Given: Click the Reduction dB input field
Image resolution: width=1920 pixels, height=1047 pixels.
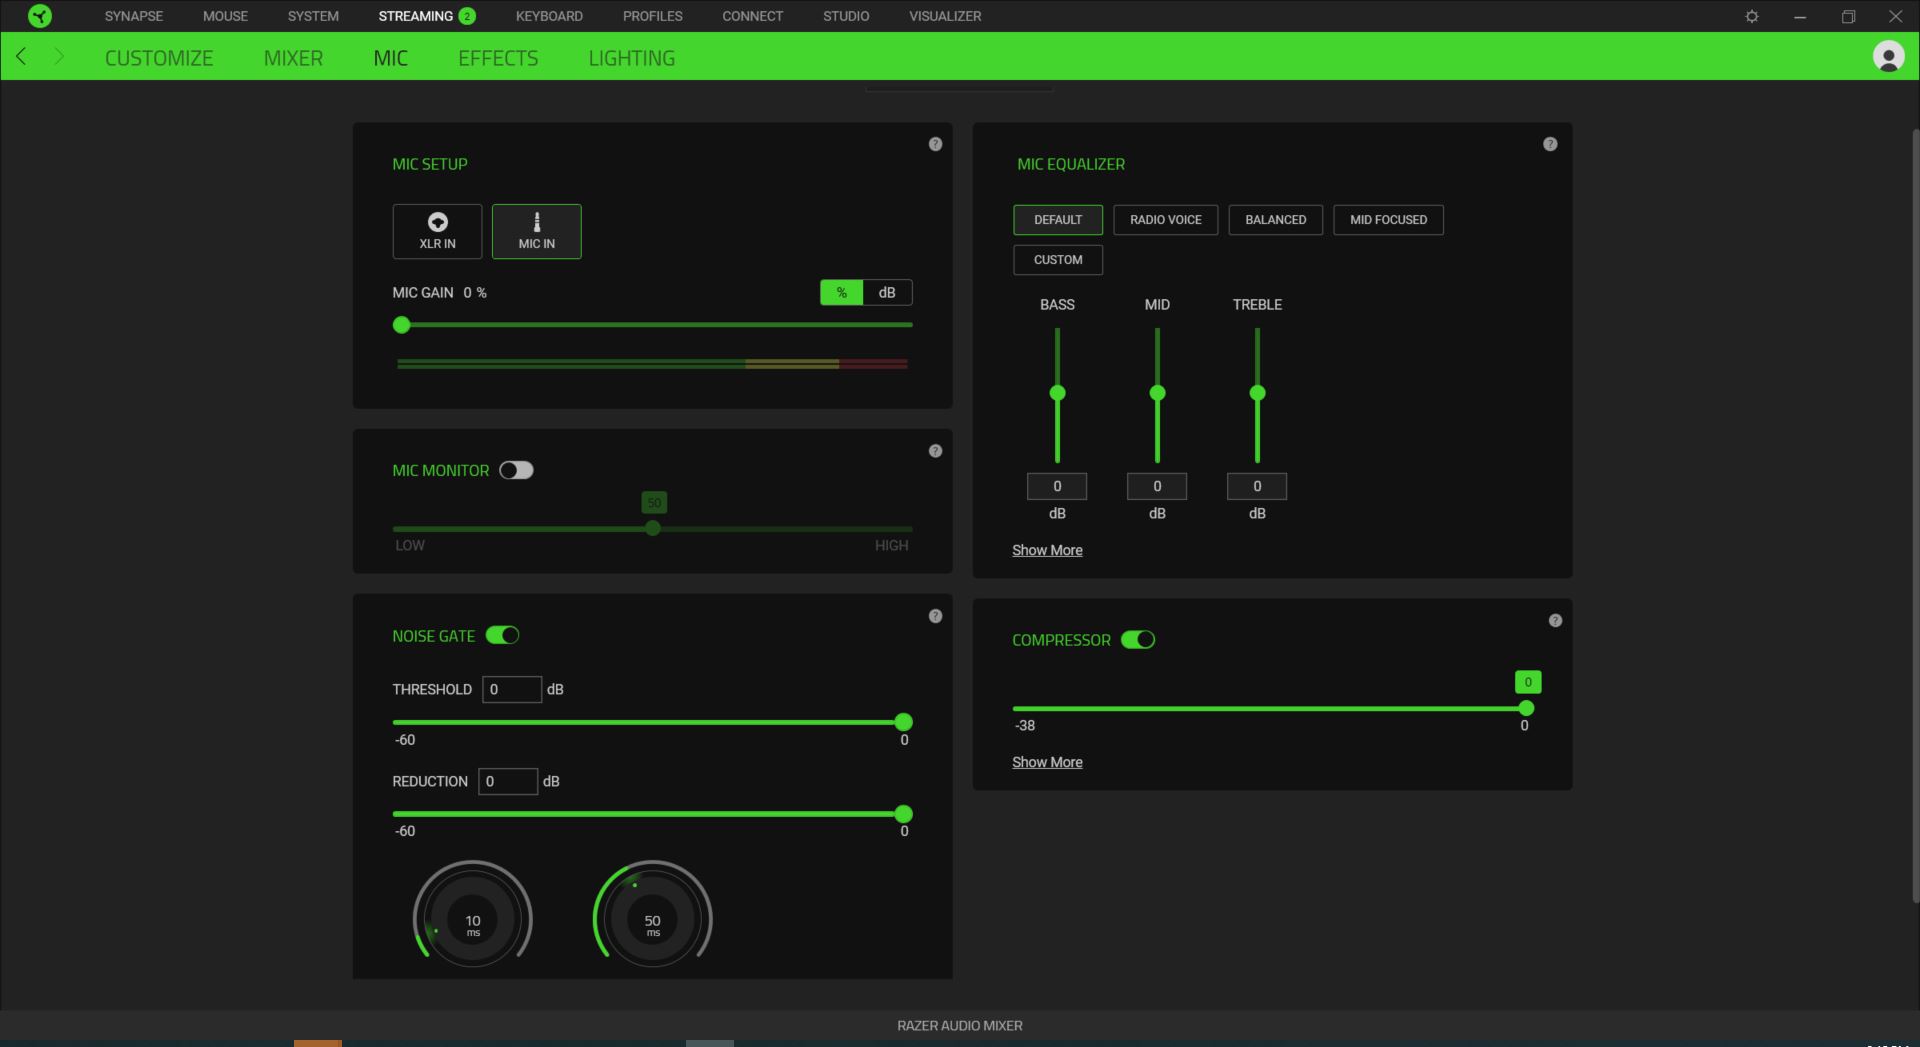Looking at the screenshot, I should click(508, 781).
